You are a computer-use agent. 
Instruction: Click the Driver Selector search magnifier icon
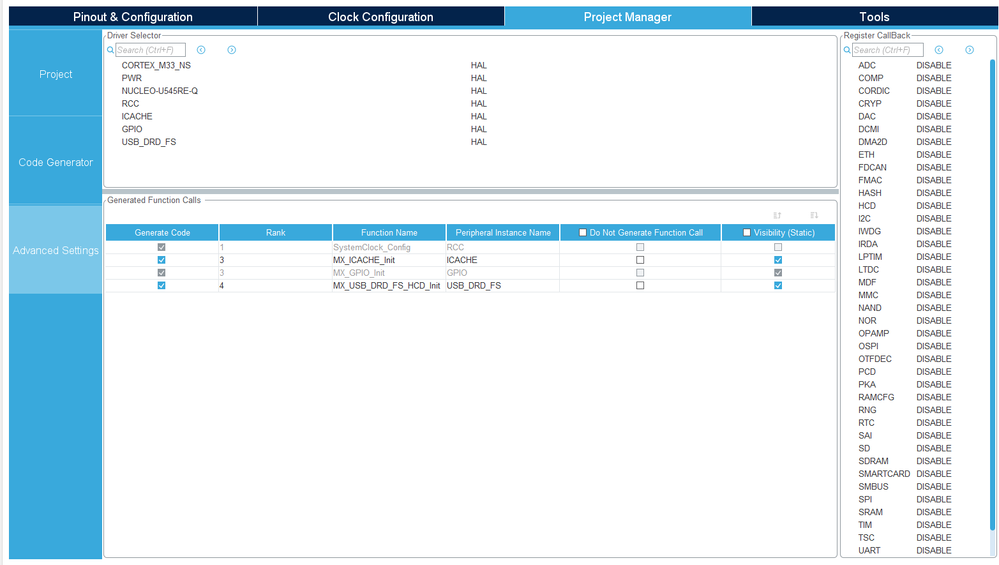point(110,50)
